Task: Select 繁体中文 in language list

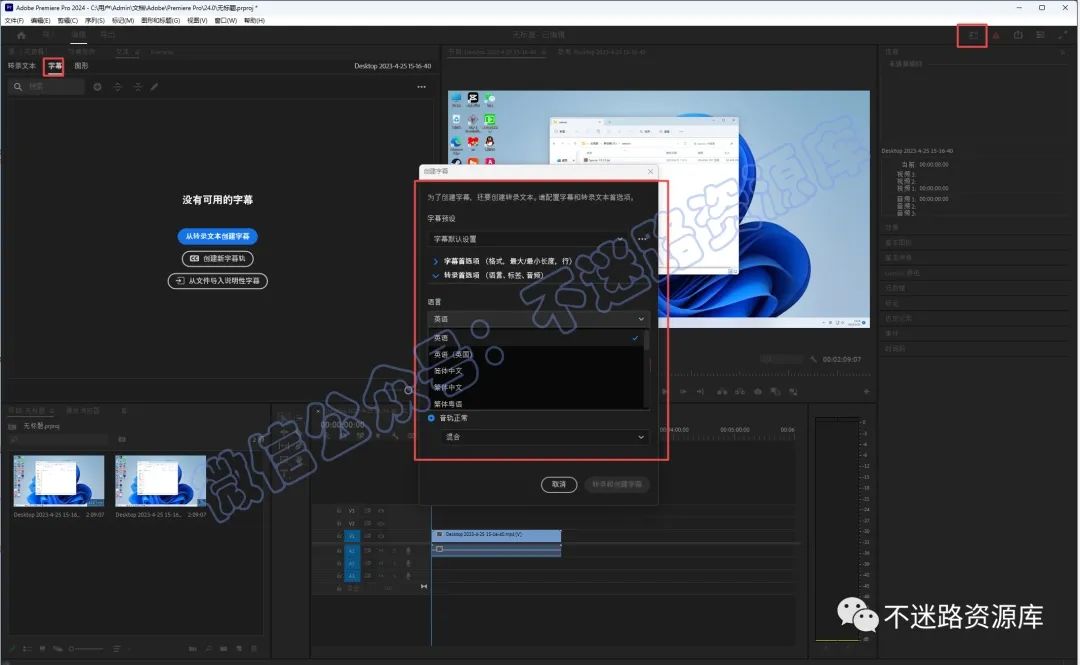Action: click(x=535, y=387)
